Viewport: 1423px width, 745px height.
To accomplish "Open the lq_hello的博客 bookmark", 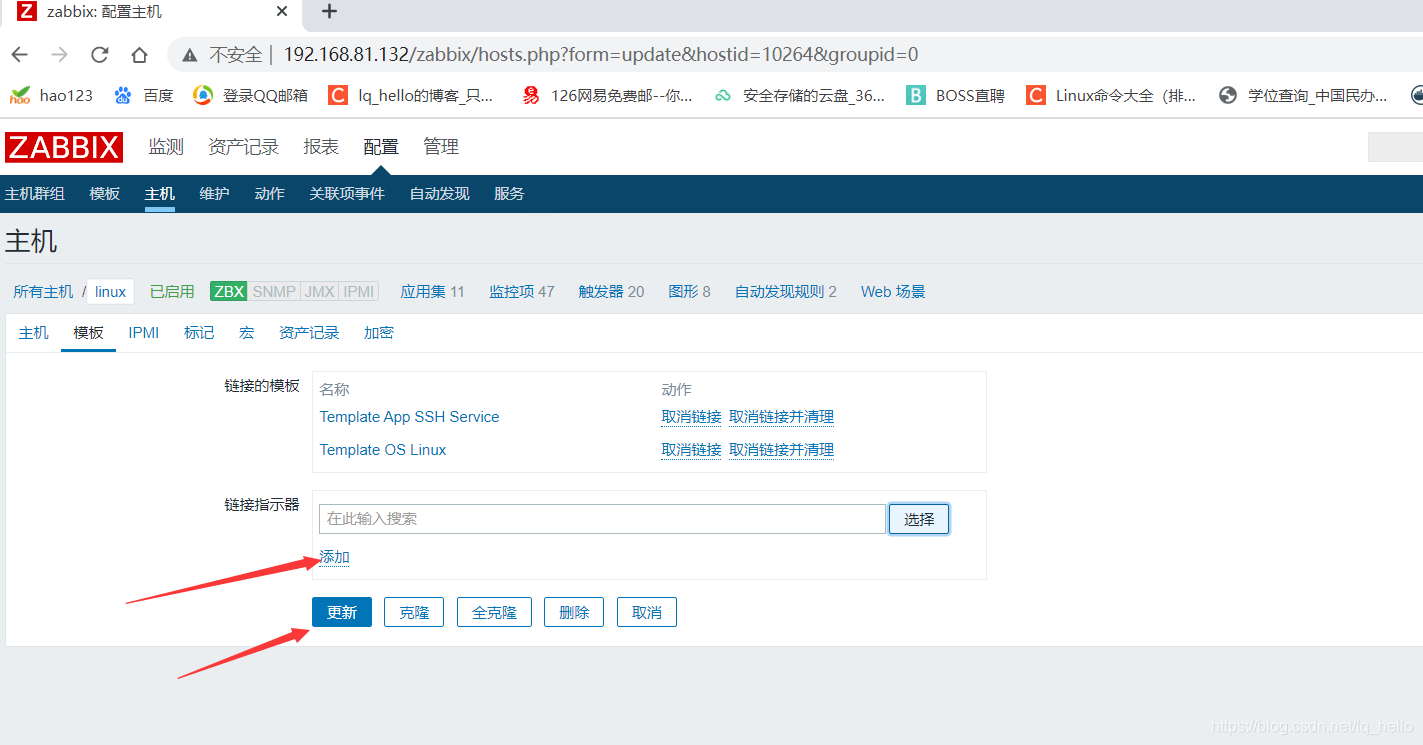I will pyautogui.click(x=411, y=95).
